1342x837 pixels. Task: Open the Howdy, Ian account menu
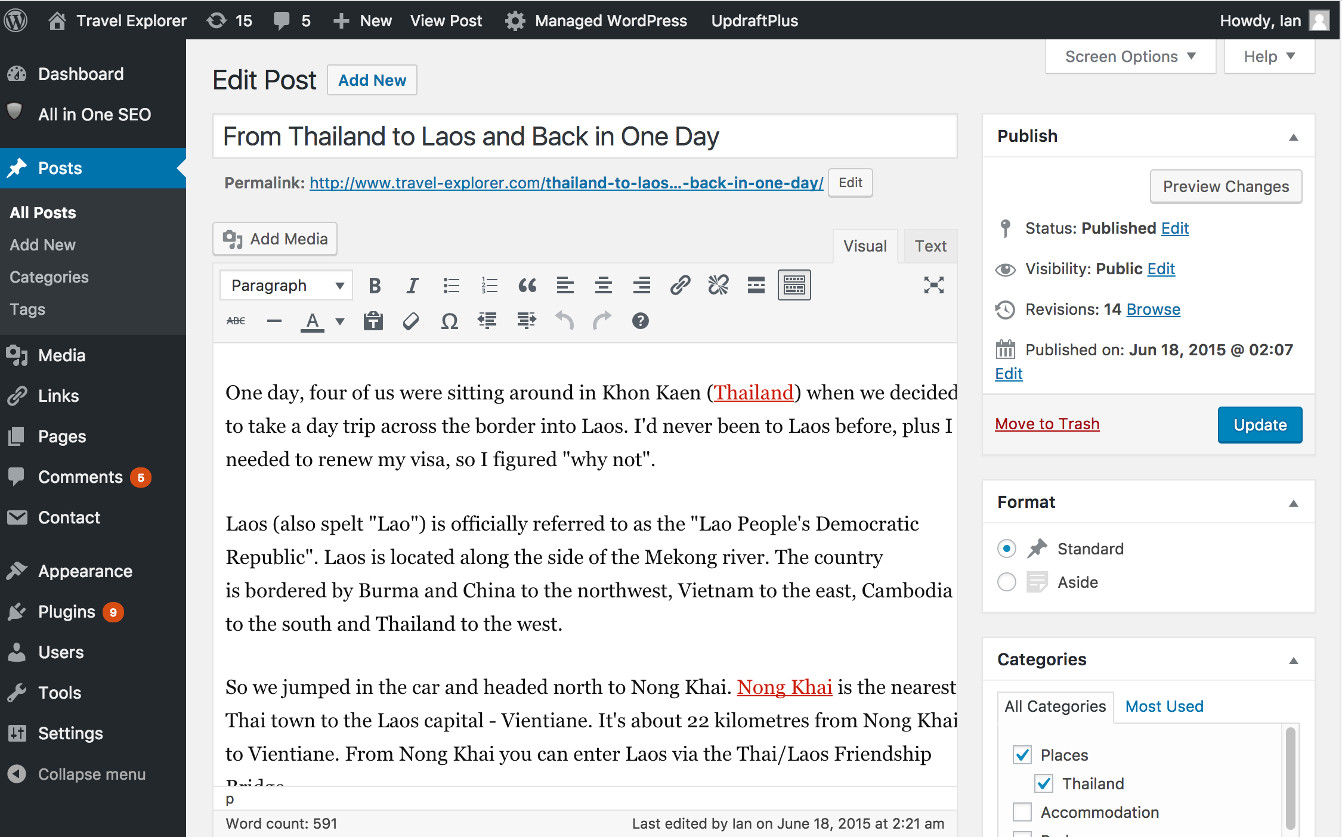(1275, 20)
